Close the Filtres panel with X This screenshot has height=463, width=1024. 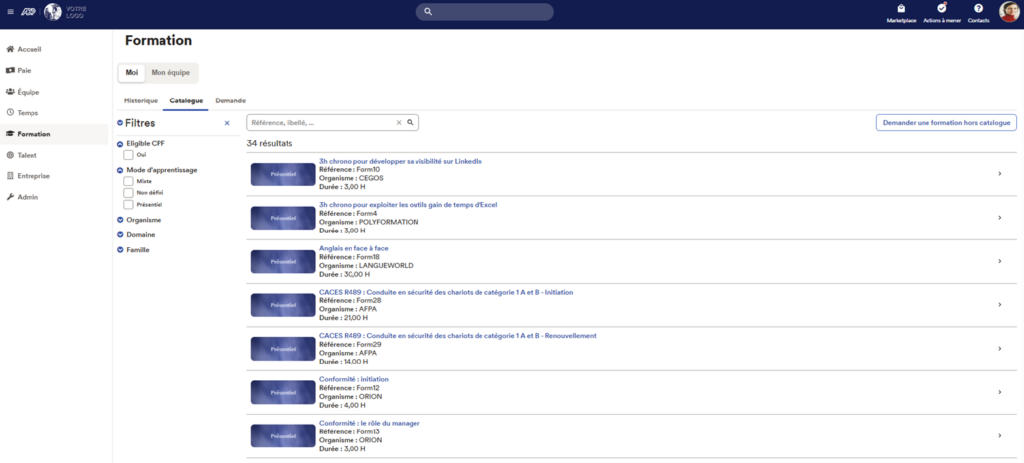click(x=227, y=123)
